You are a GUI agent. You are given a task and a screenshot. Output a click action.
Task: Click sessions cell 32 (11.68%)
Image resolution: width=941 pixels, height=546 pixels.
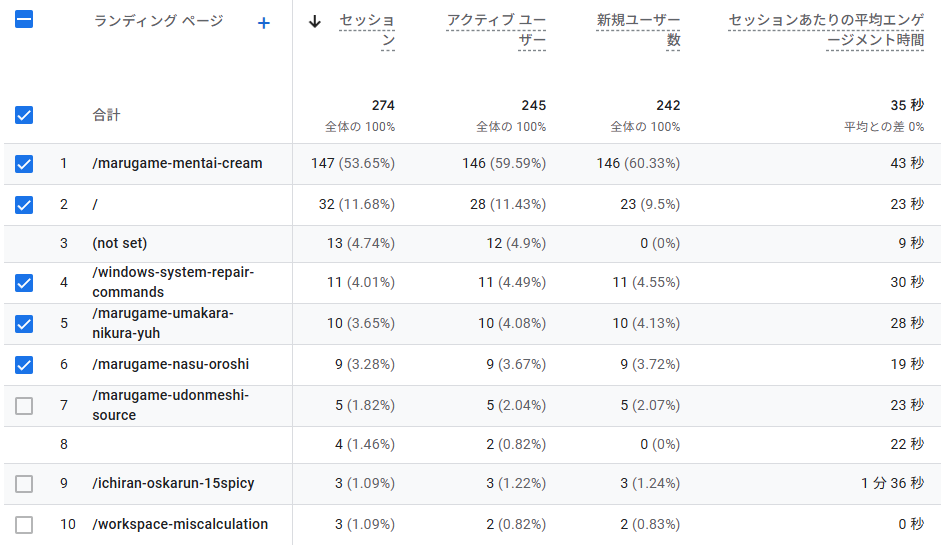click(356, 205)
